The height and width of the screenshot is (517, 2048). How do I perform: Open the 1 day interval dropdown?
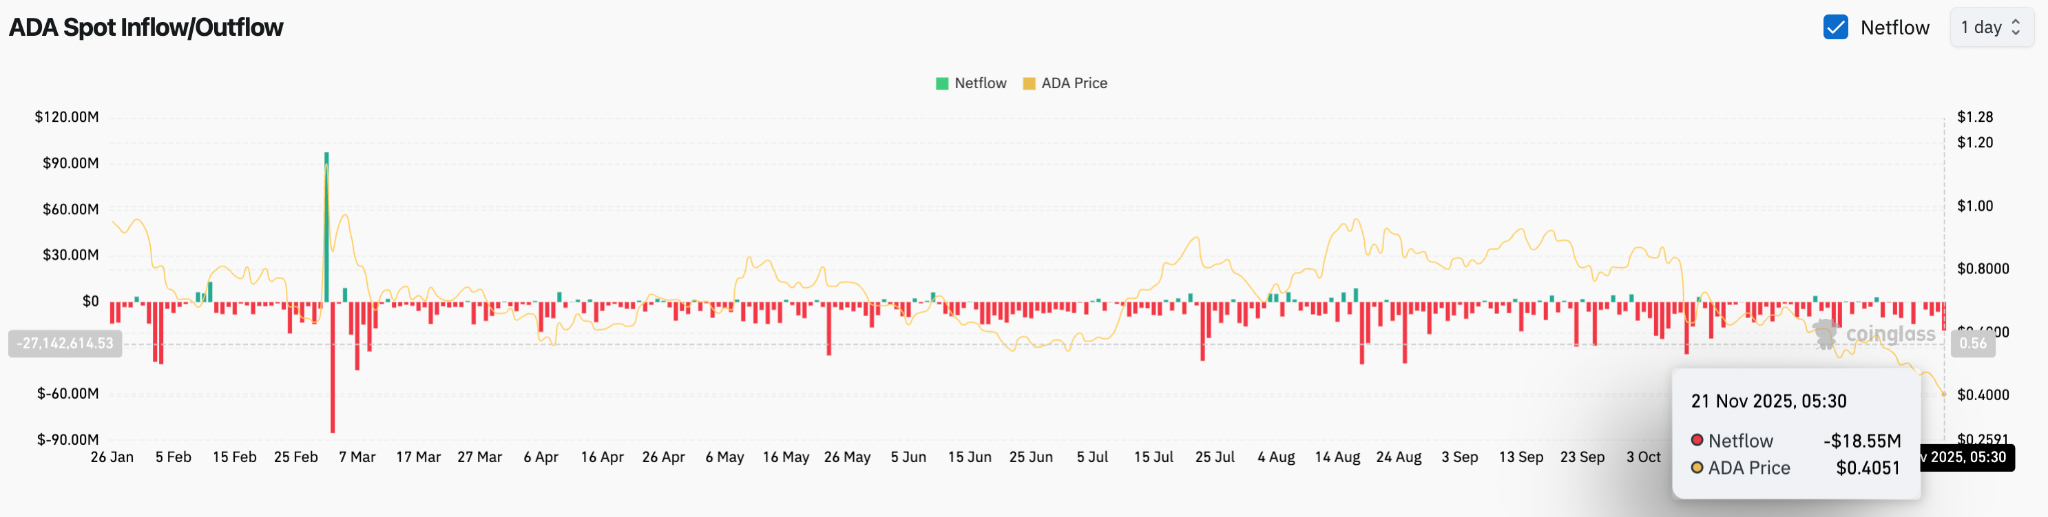1990,27
